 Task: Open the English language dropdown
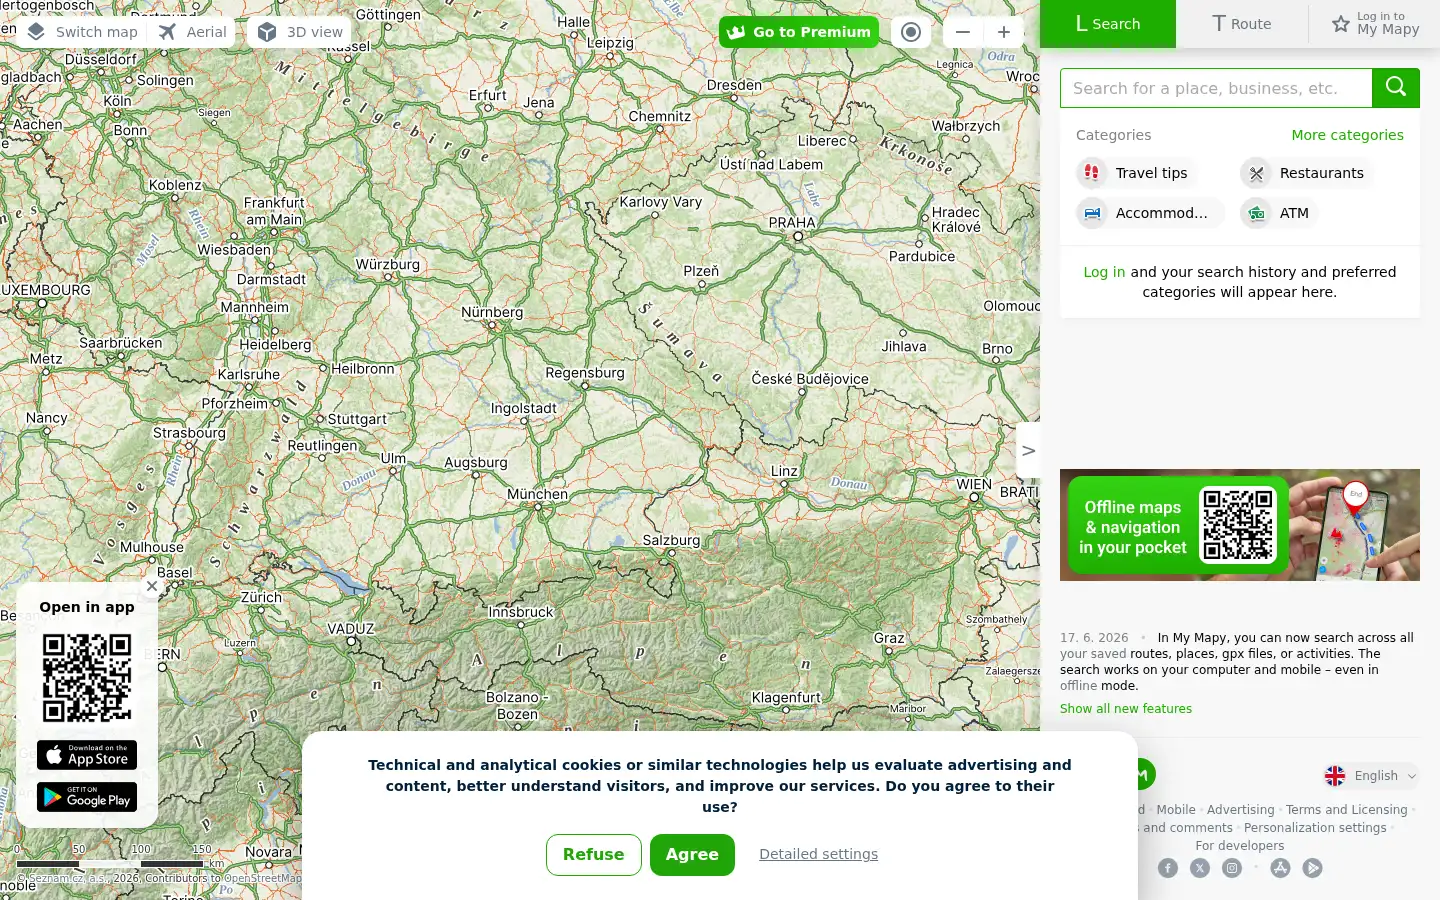click(1370, 776)
